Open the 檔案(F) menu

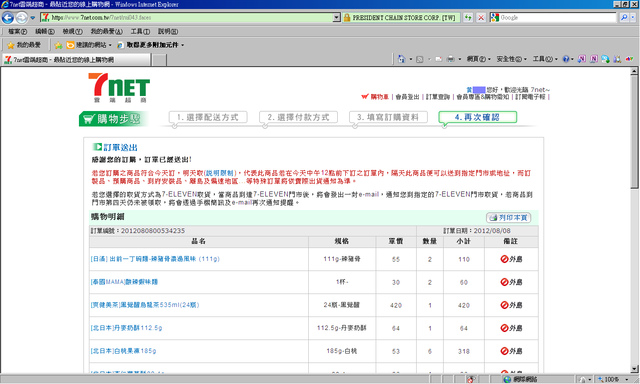[17, 31]
